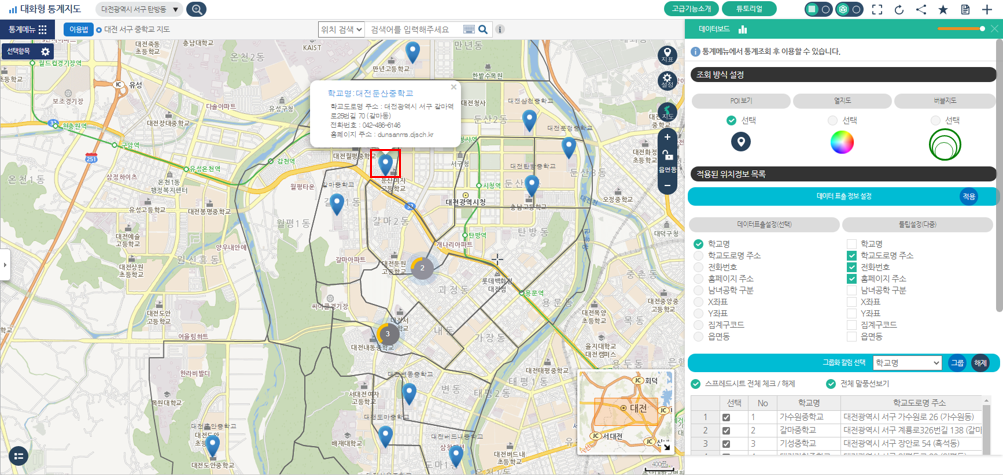Click the 튜토리얼 button
The width and height of the screenshot is (1003, 475).
[749, 9]
